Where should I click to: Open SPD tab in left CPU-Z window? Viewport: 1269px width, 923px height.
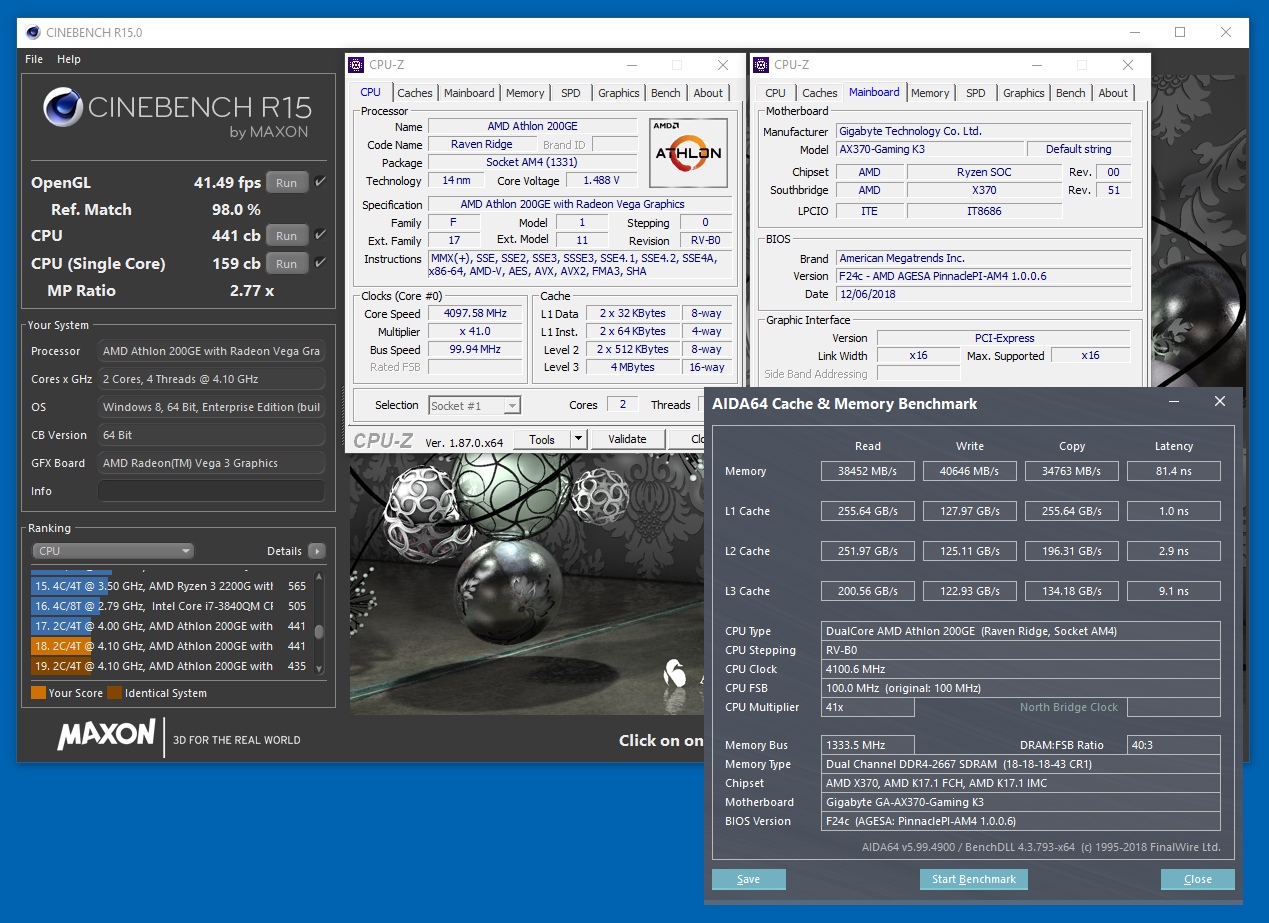(570, 93)
